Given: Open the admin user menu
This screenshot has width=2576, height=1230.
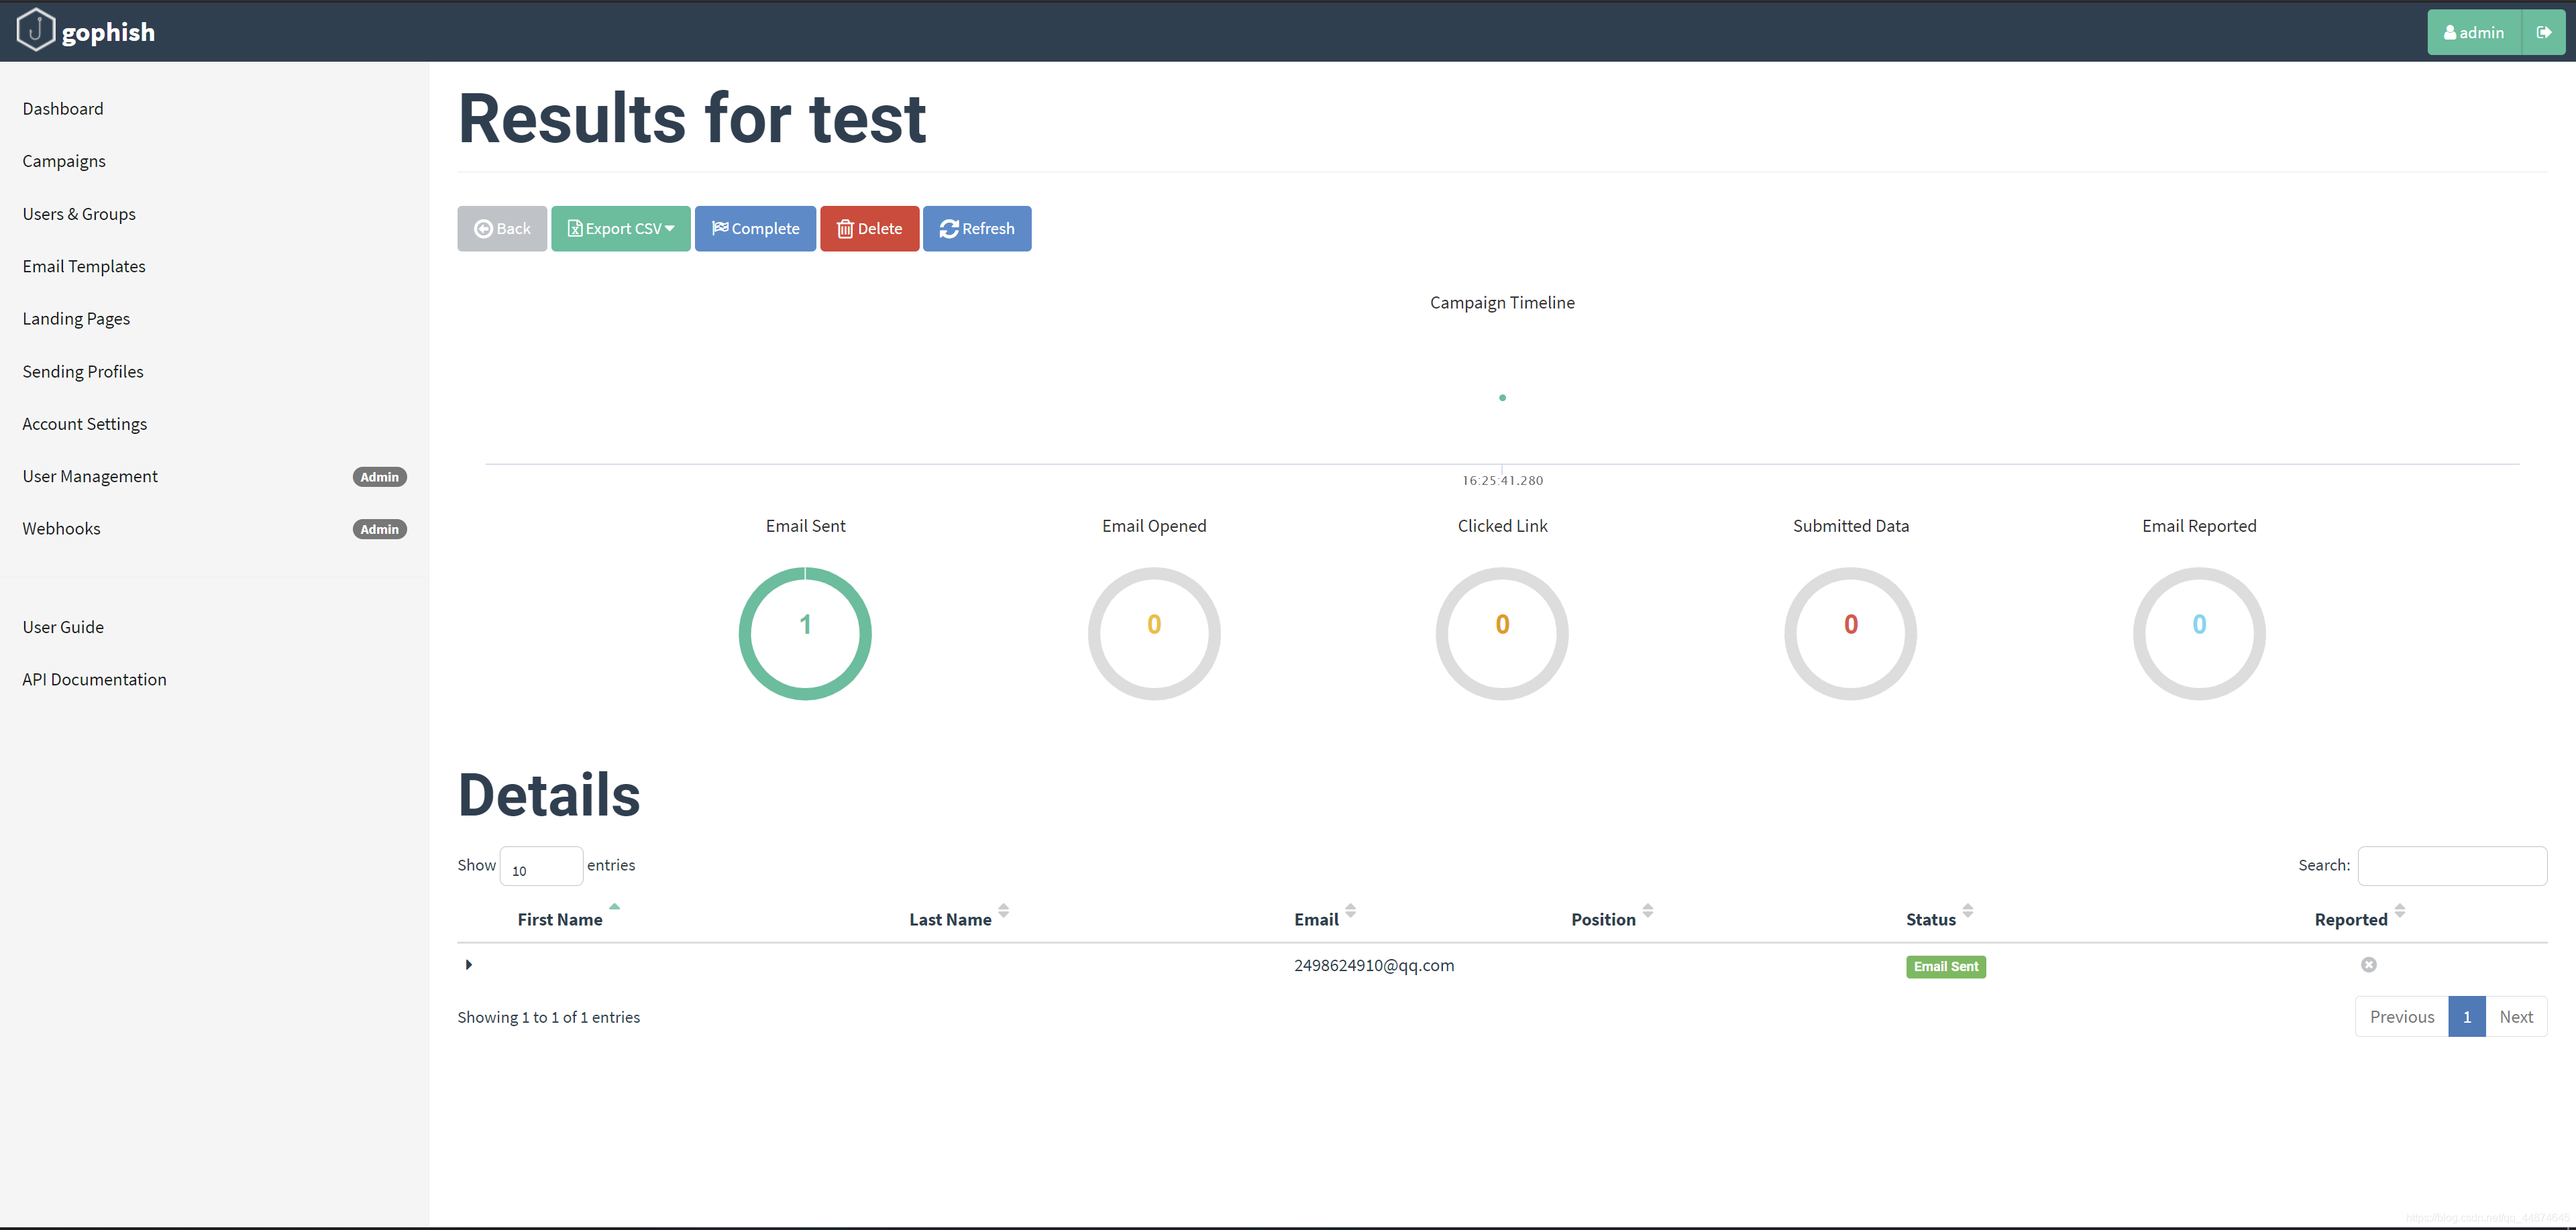Looking at the screenshot, I should coord(2474,32).
